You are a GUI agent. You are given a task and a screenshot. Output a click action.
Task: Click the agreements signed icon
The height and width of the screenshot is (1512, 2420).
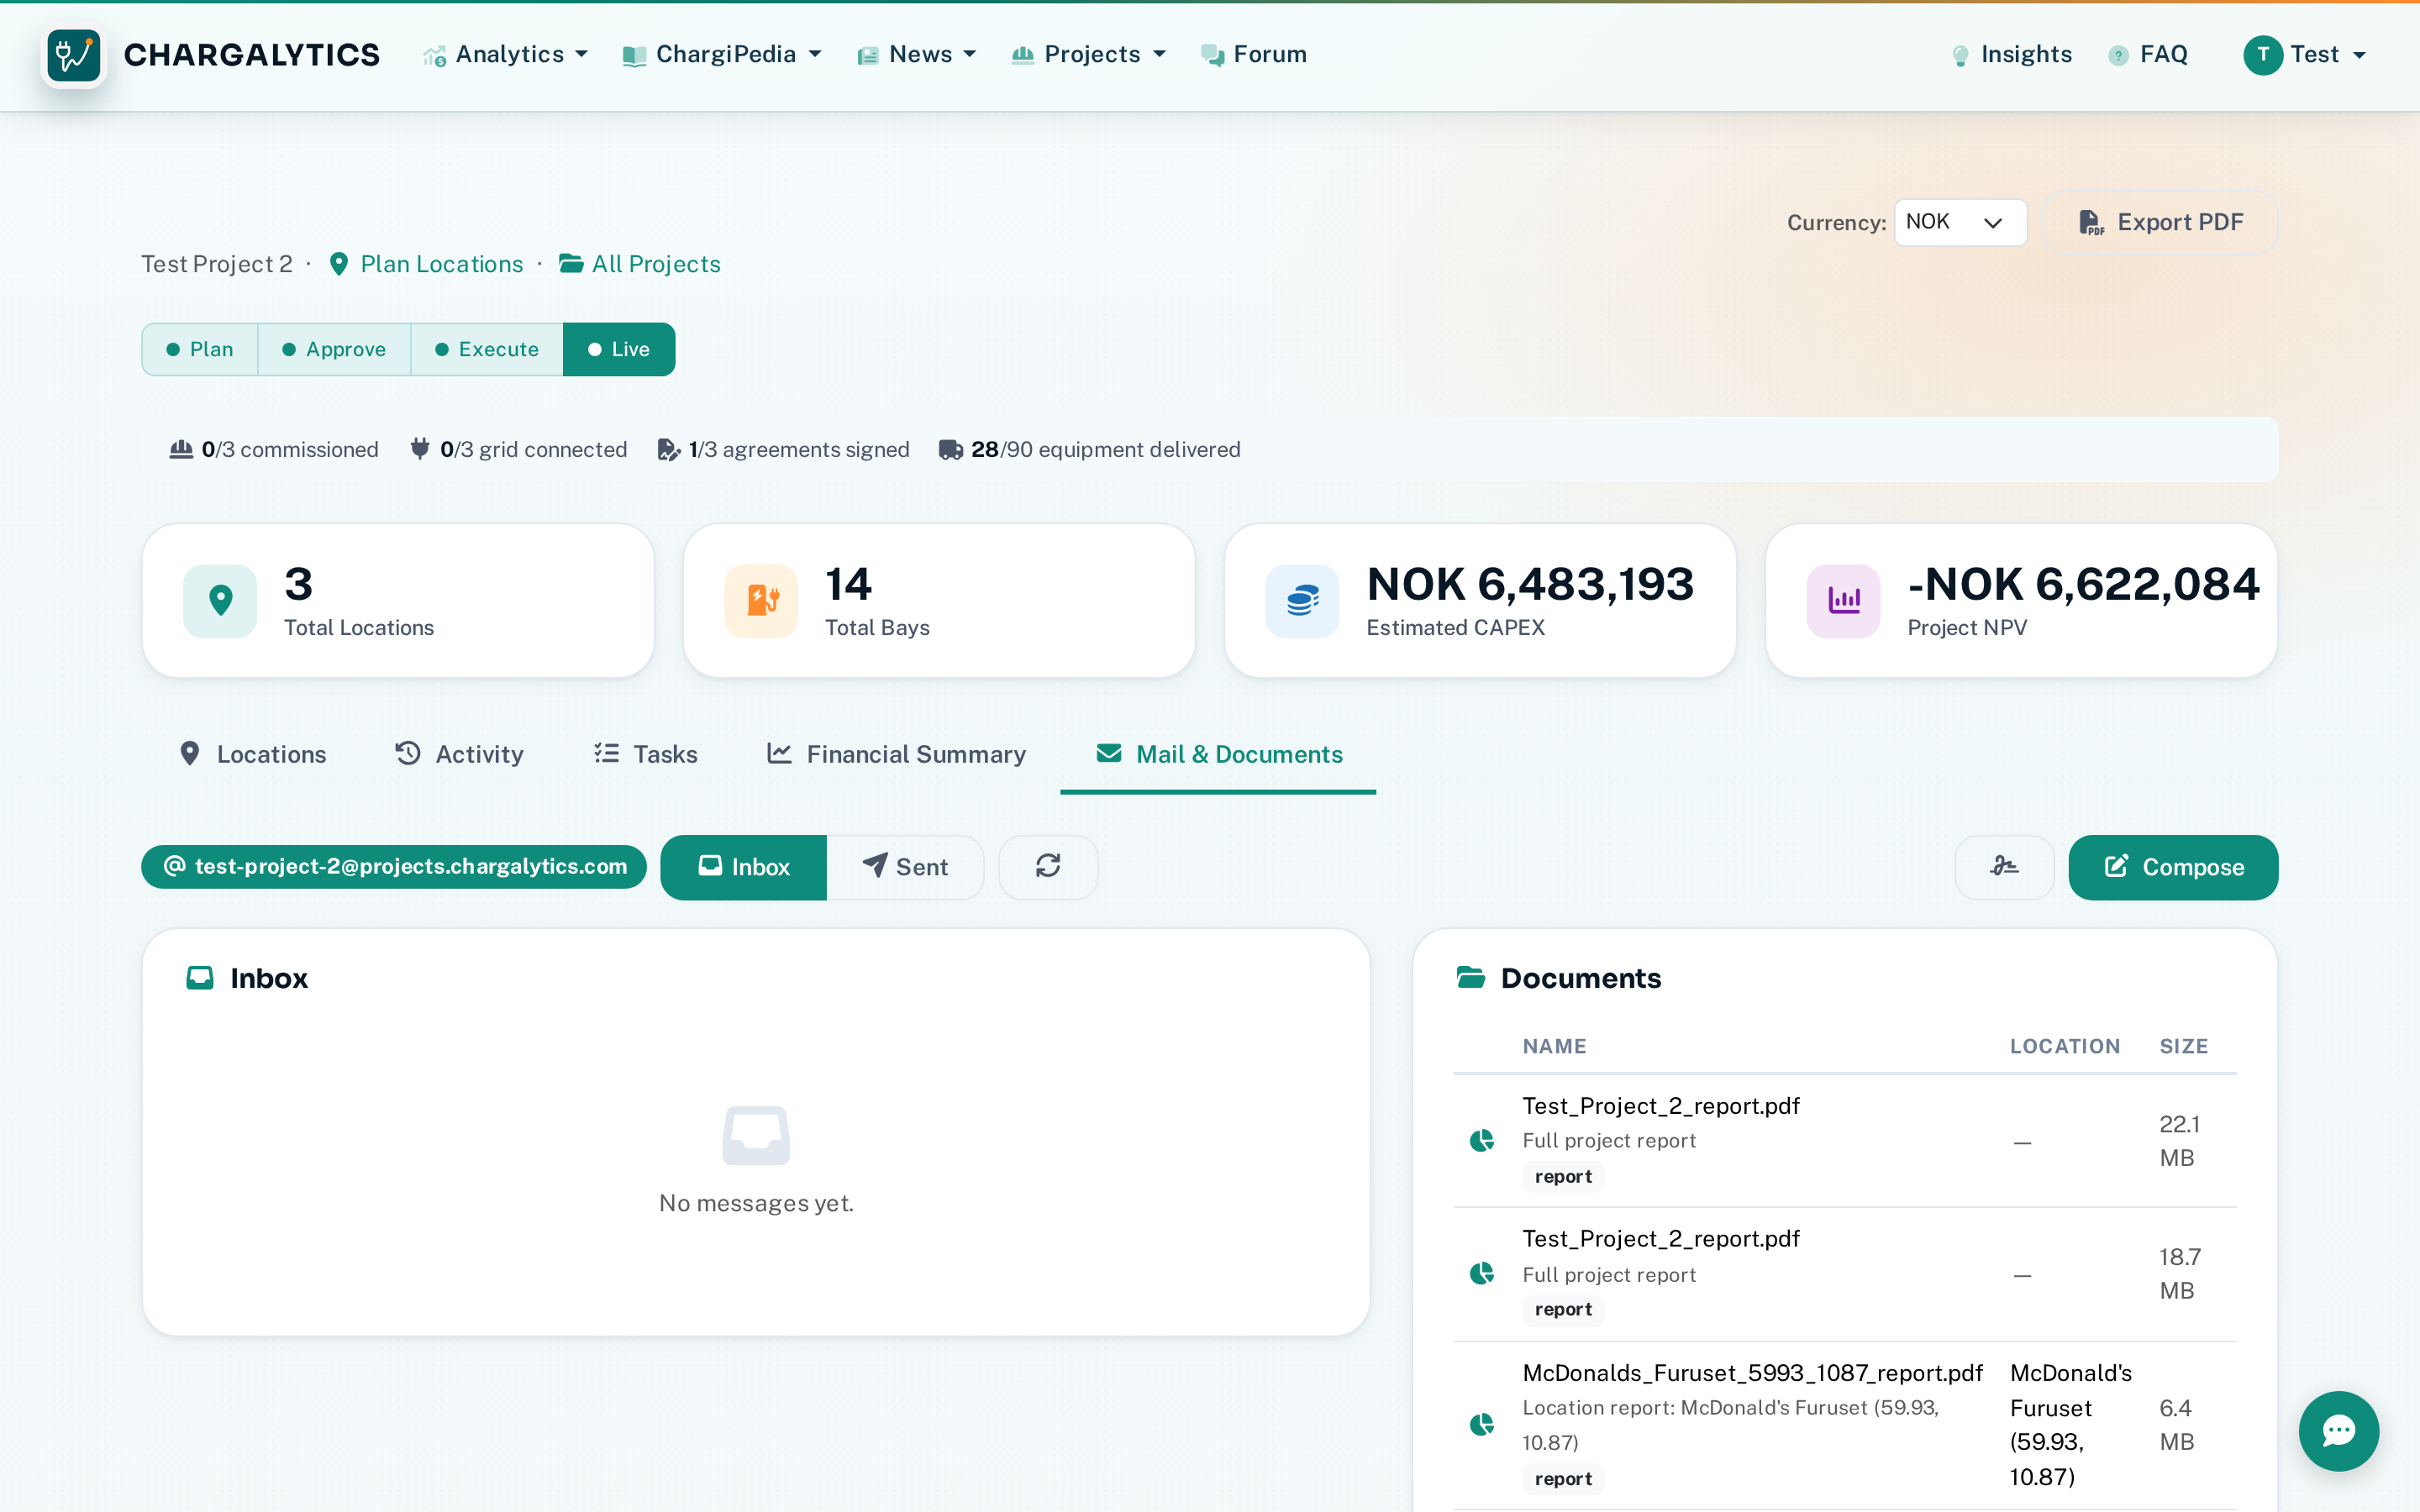tap(669, 450)
